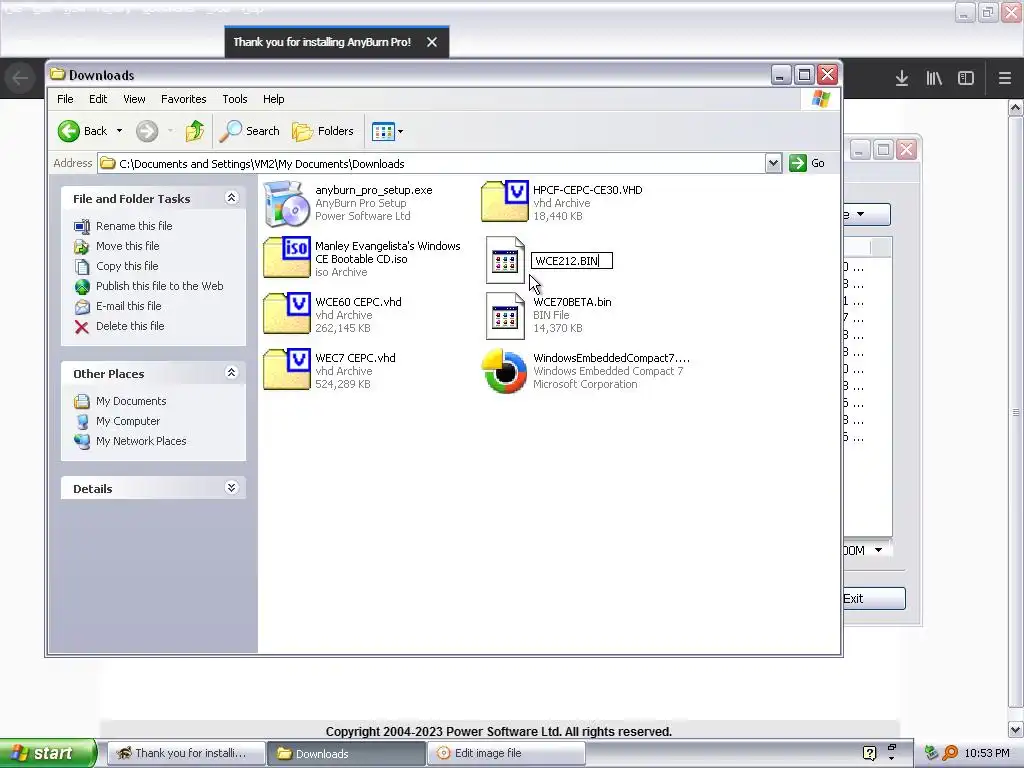Maximize the Downloads window
This screenshot has height=768, width=1024.
tap(804, 75)
